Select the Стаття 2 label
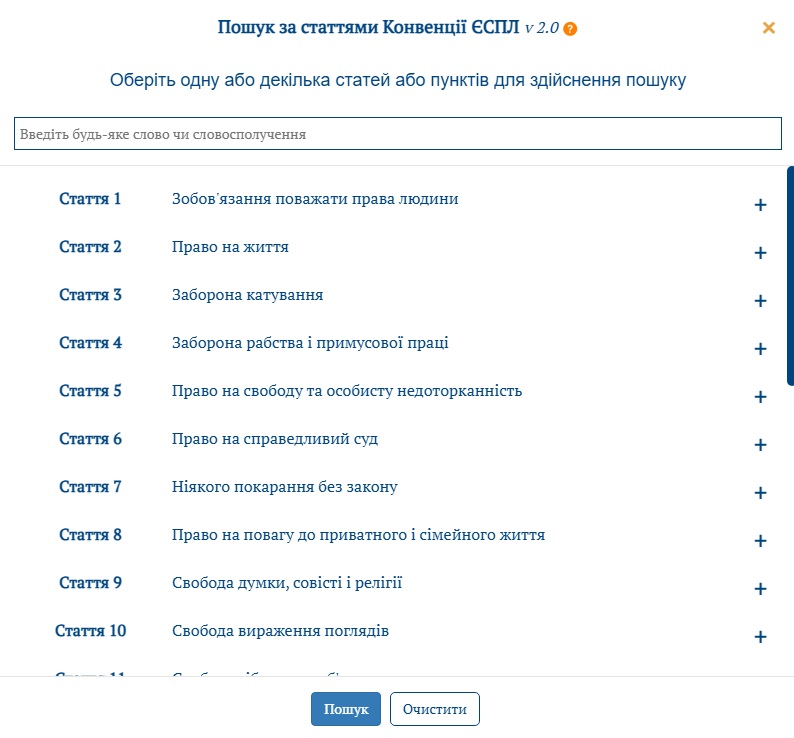Screen dimensions: 794x738 90,247
